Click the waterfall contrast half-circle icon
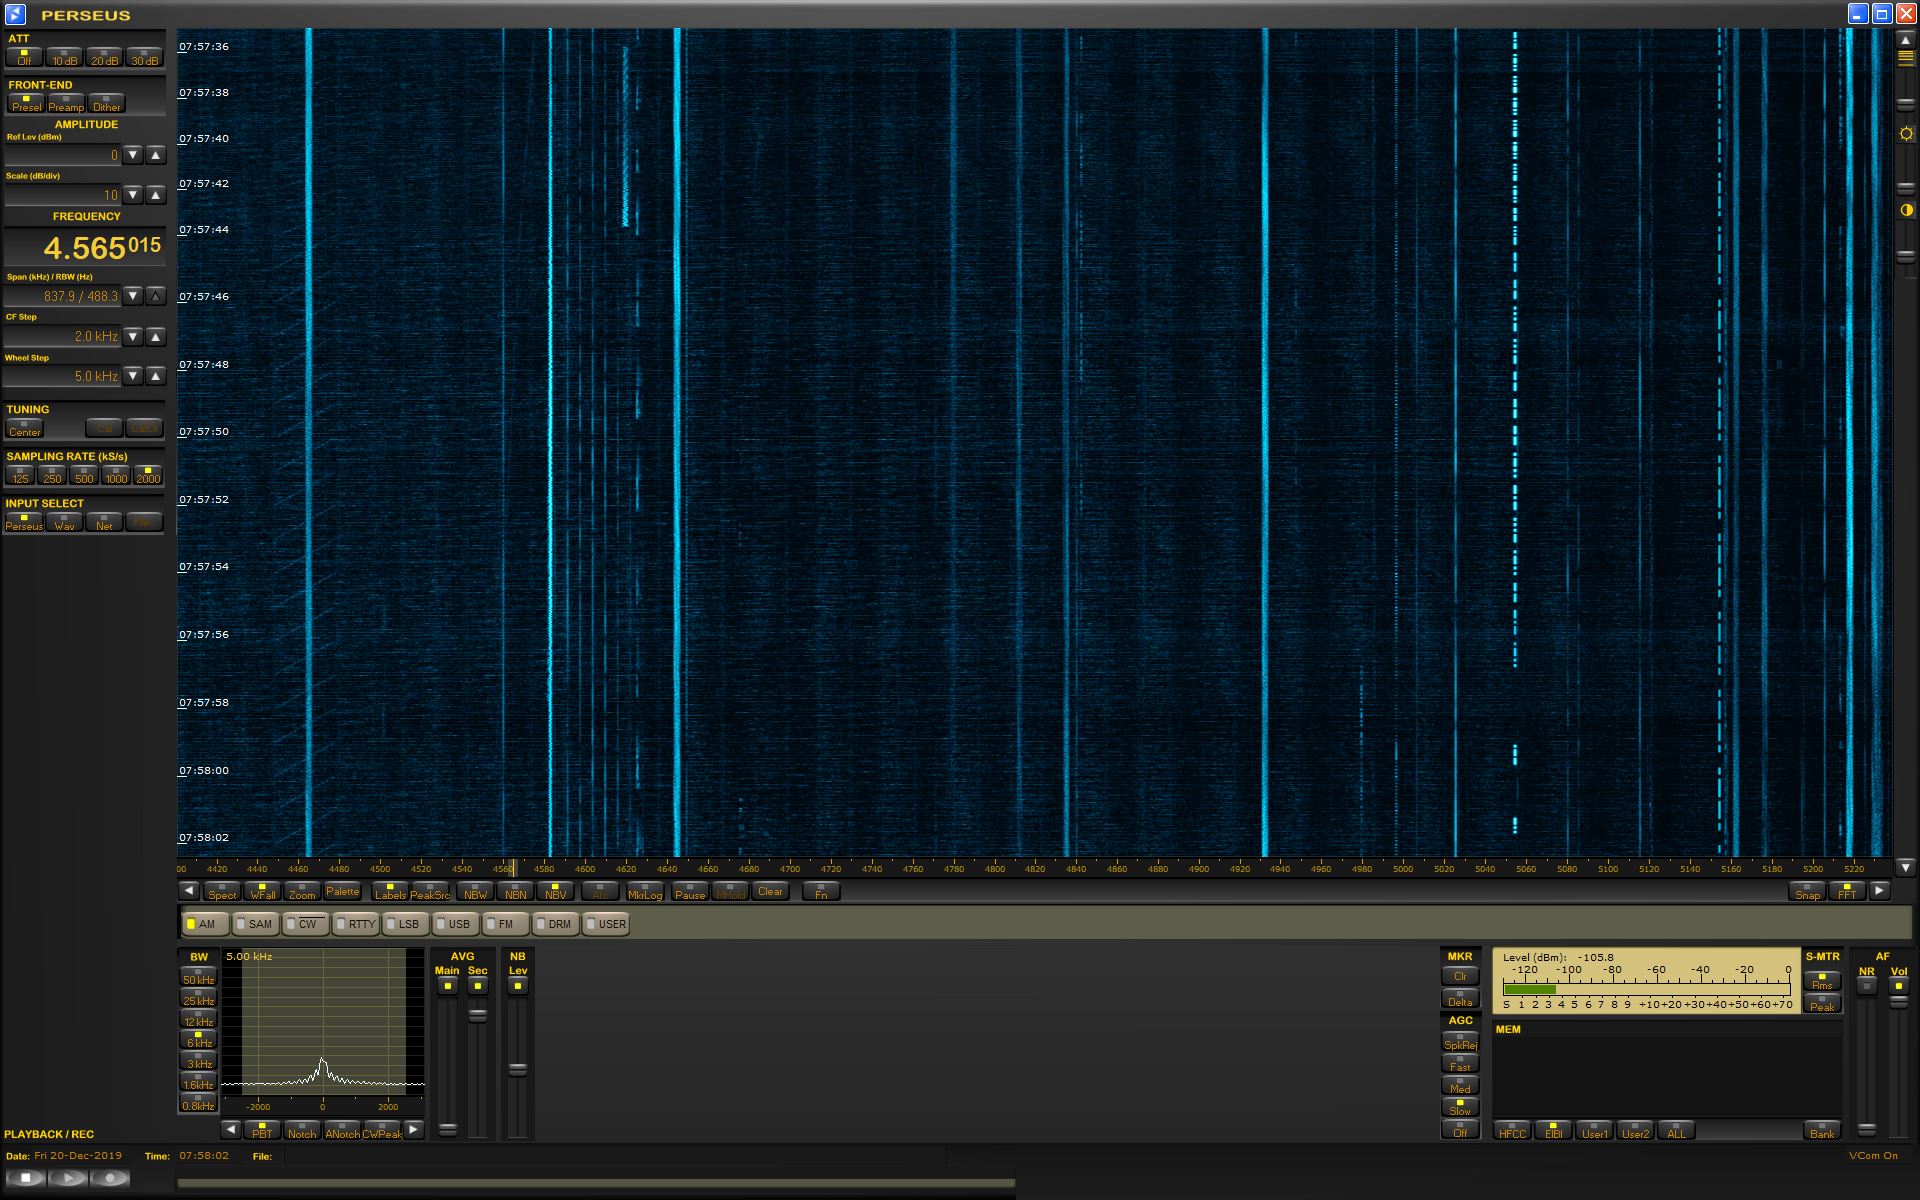The width and height of the screenshot is (1920, 1200). tap(1906, 210)
